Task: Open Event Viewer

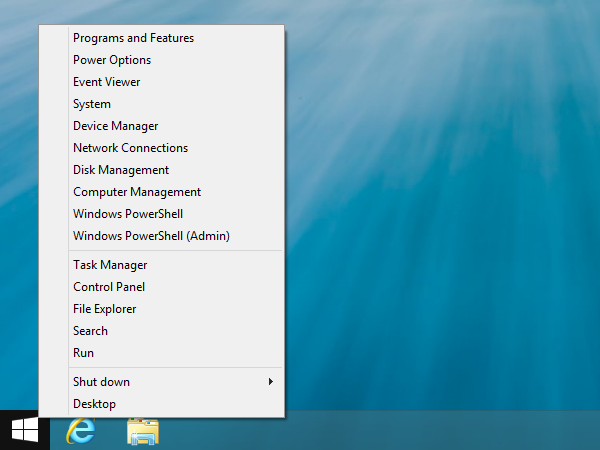Action: coord(106,82)
